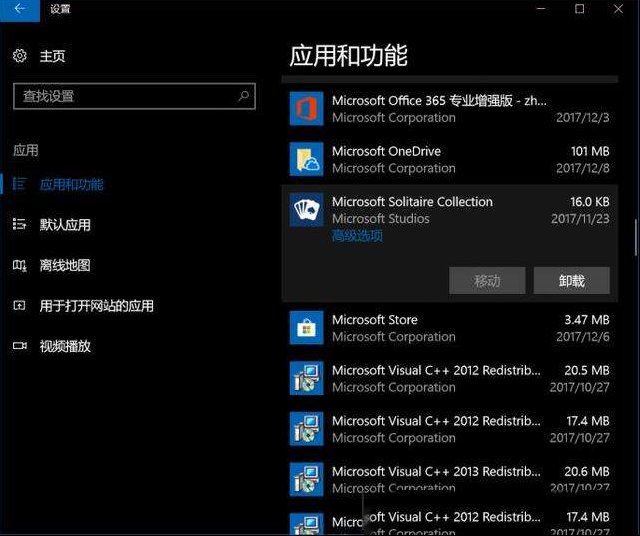The width and height of the screenshot is (640, 536).
Task: Open 离线地图 settings page
Action: tap(65, 265)
